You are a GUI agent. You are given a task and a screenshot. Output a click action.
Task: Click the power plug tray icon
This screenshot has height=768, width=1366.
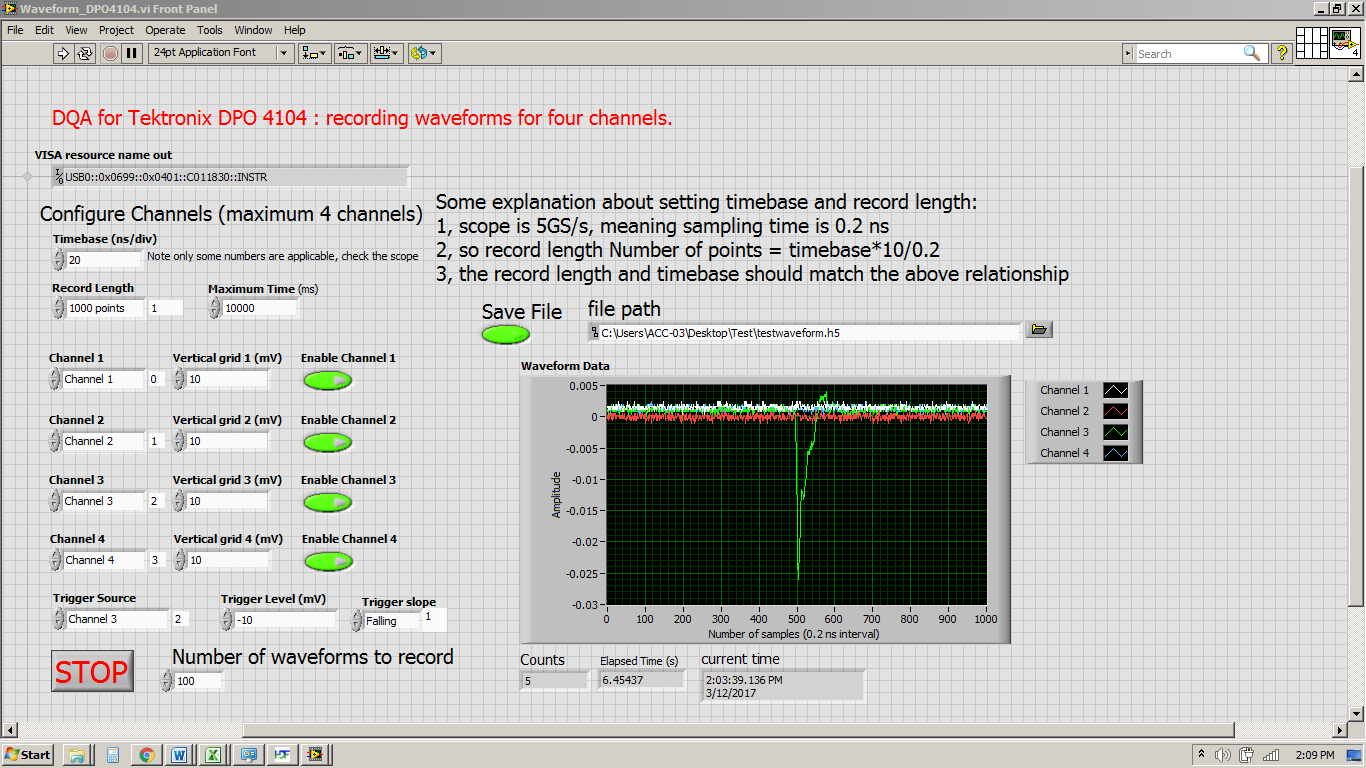pyautogui.click(x=1246, y=755)
